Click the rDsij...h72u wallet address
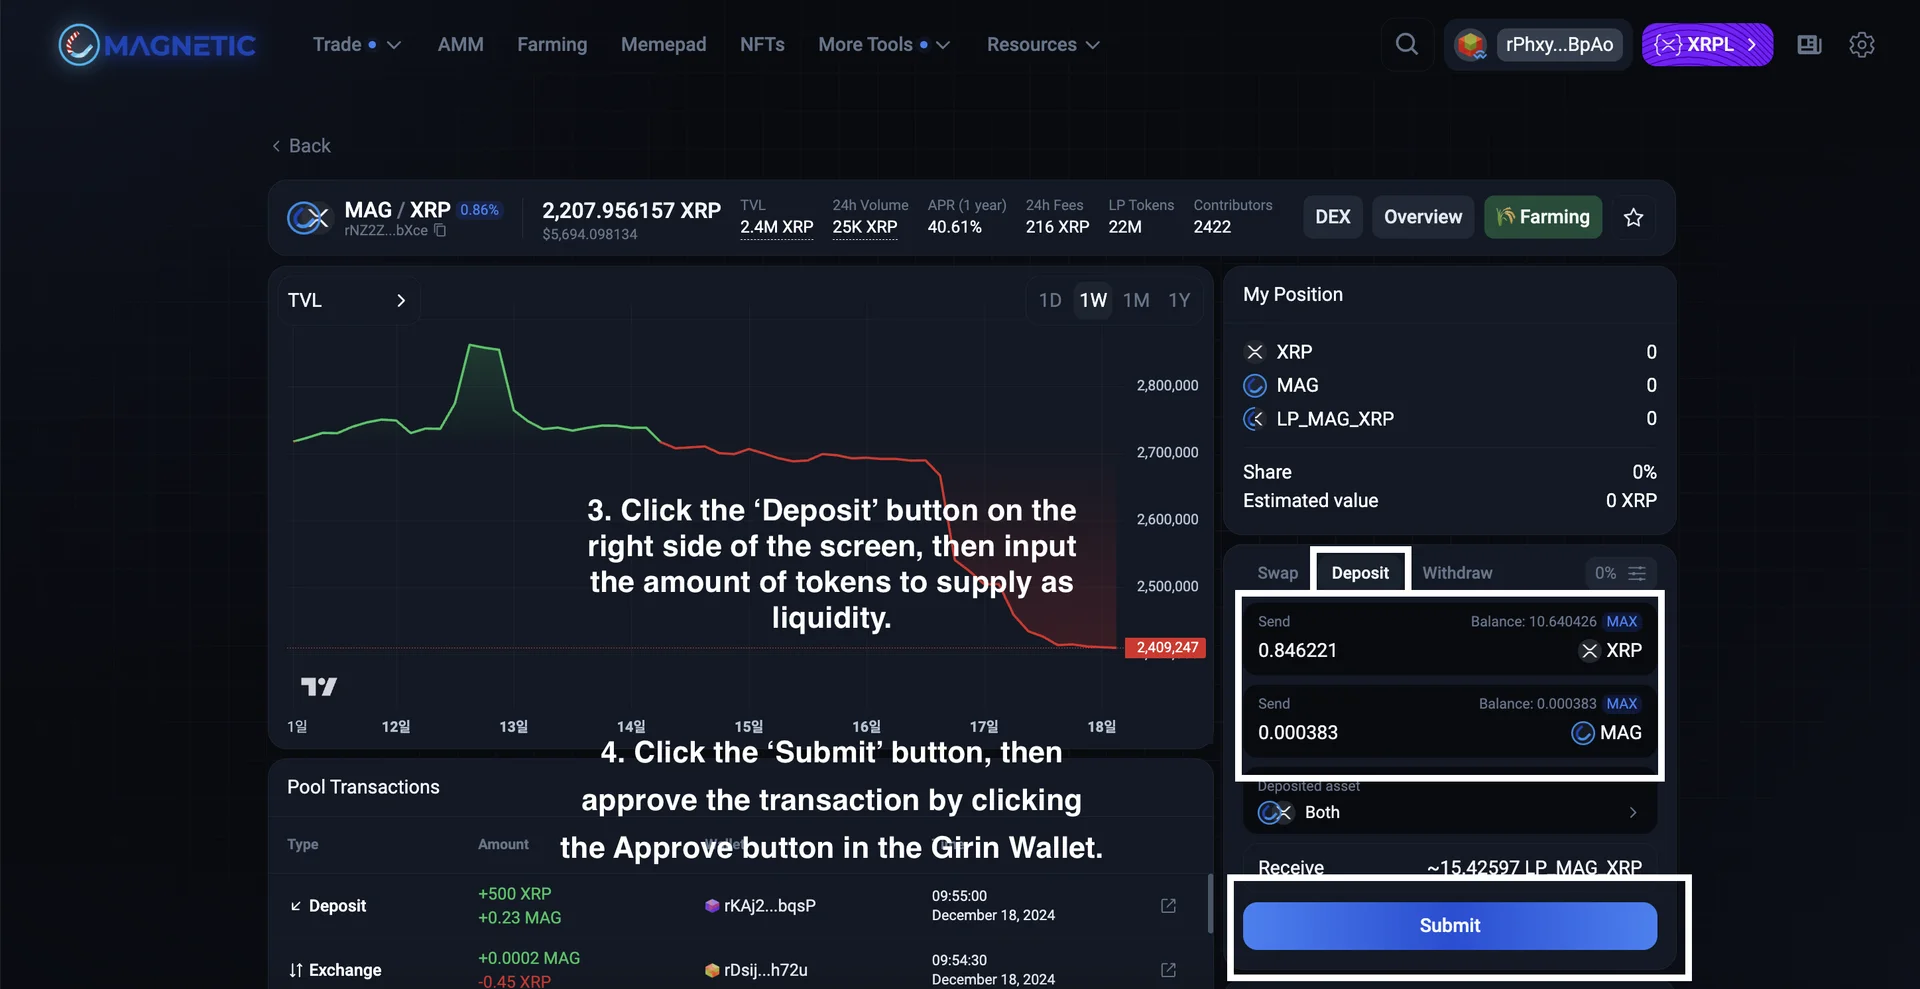The image size is (1920, 989). tap(765, 970)
